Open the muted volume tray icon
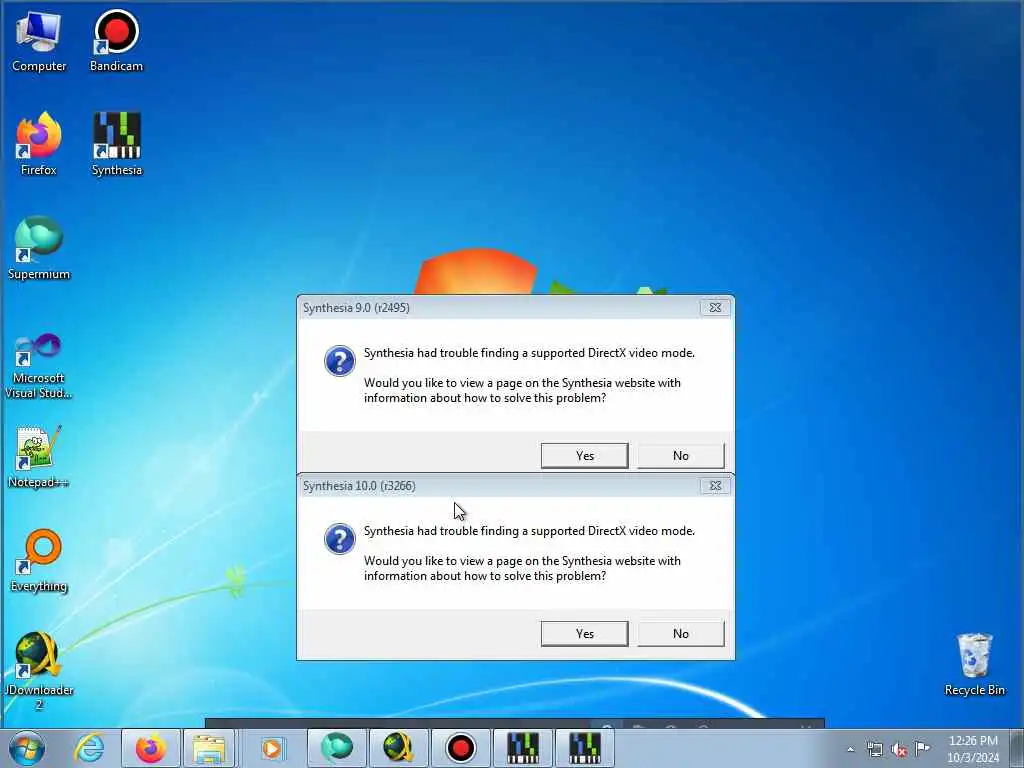 coord(899,749)
